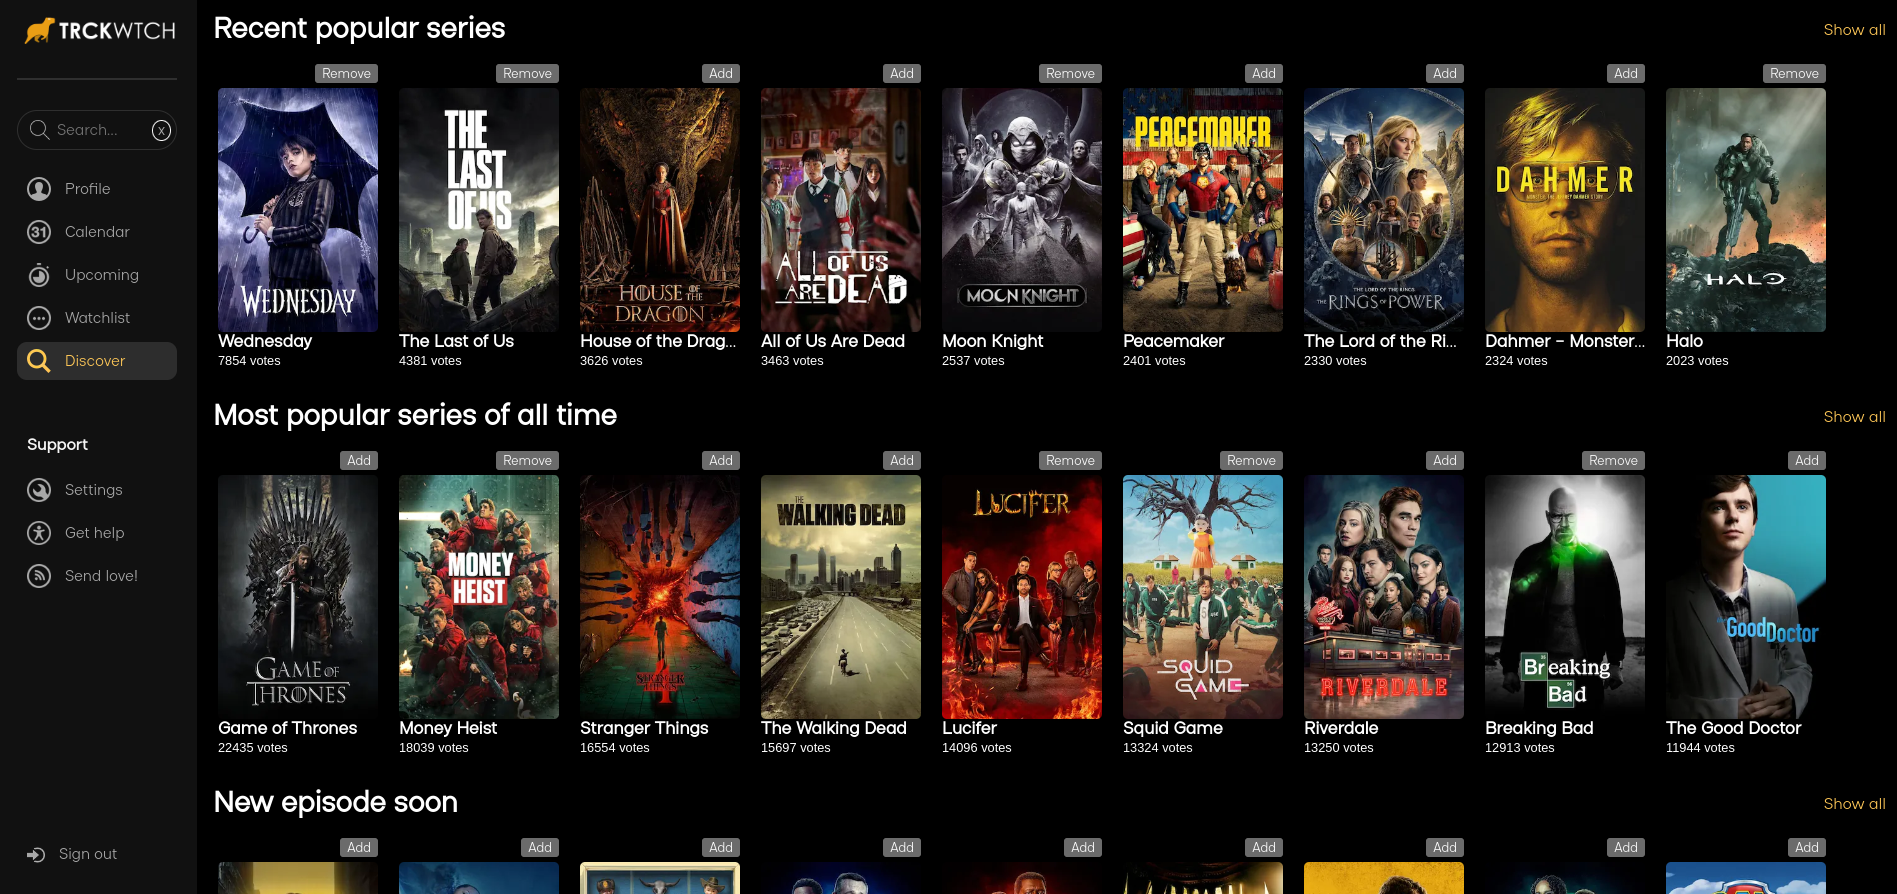The height and width of the screenshot is (894, 1897).
Task: Add Dahmer - Monster series
Action: [x=1626, y=74]
